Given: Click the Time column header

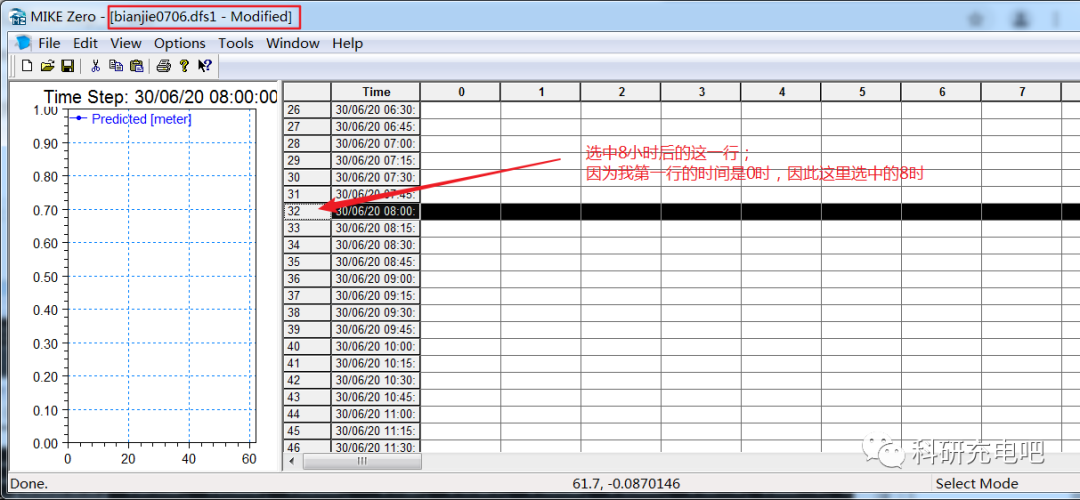Looking at the screenshot, I should [376, 92].
